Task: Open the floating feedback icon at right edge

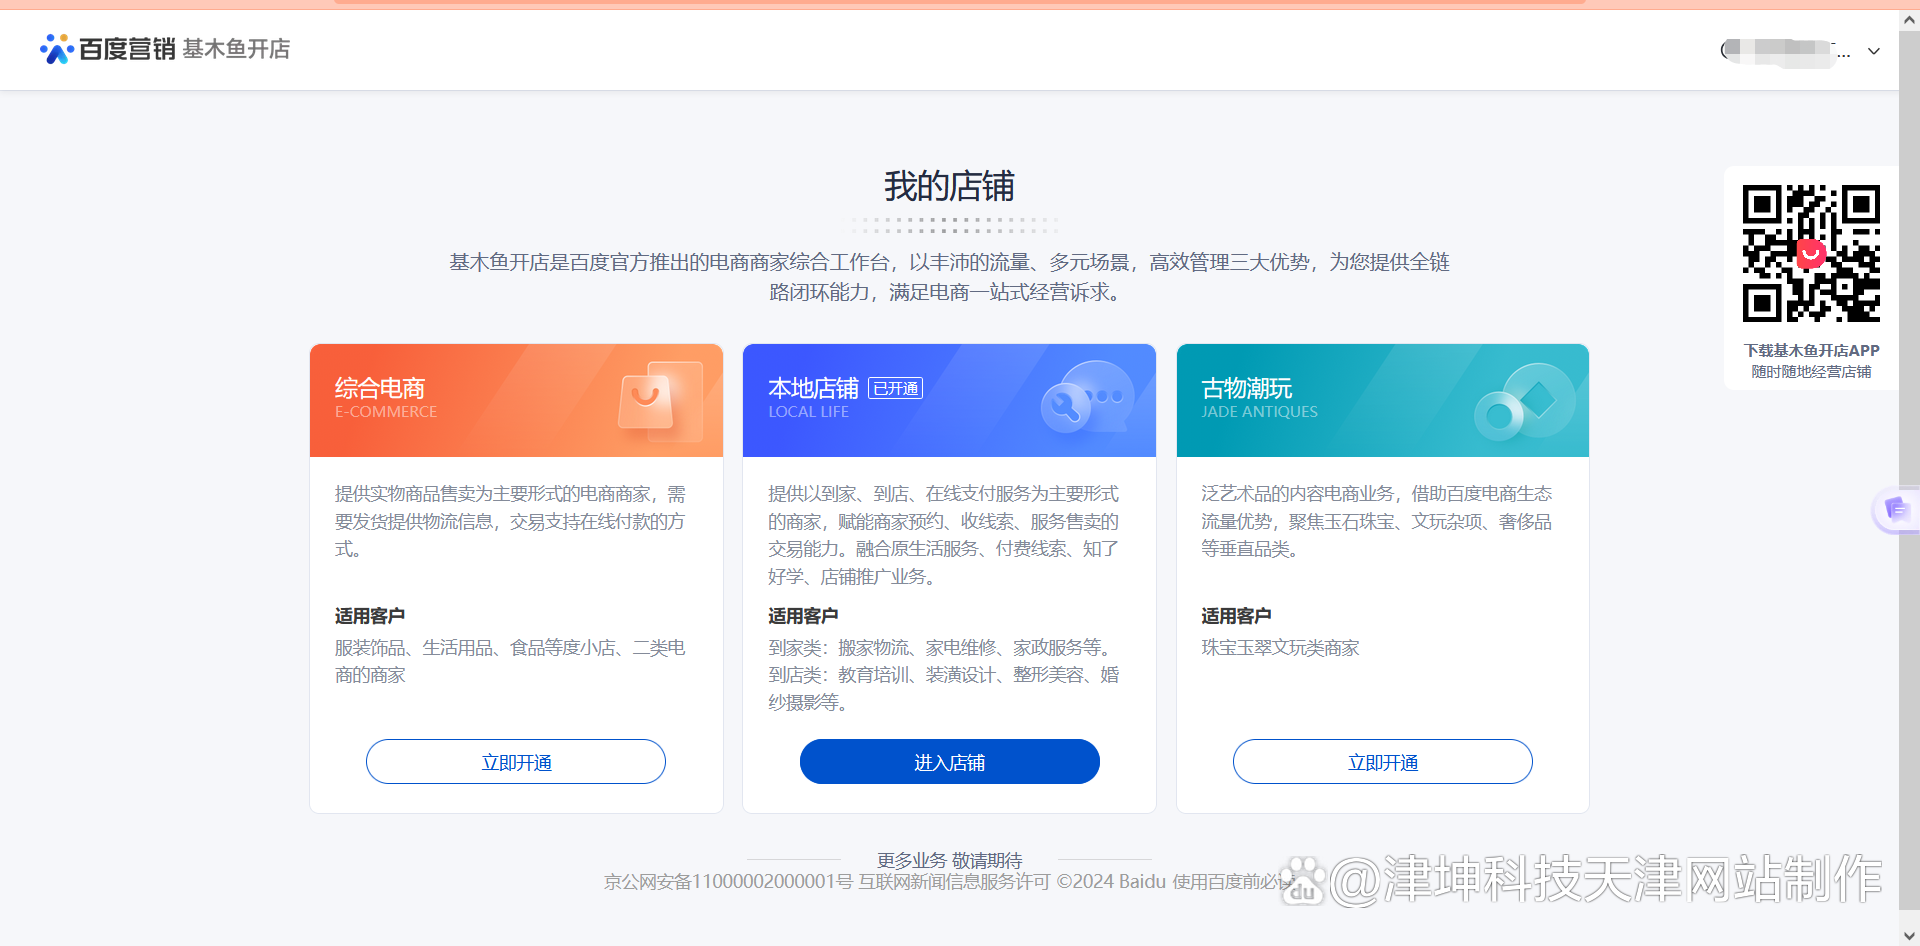Action: click(1896, 510)
